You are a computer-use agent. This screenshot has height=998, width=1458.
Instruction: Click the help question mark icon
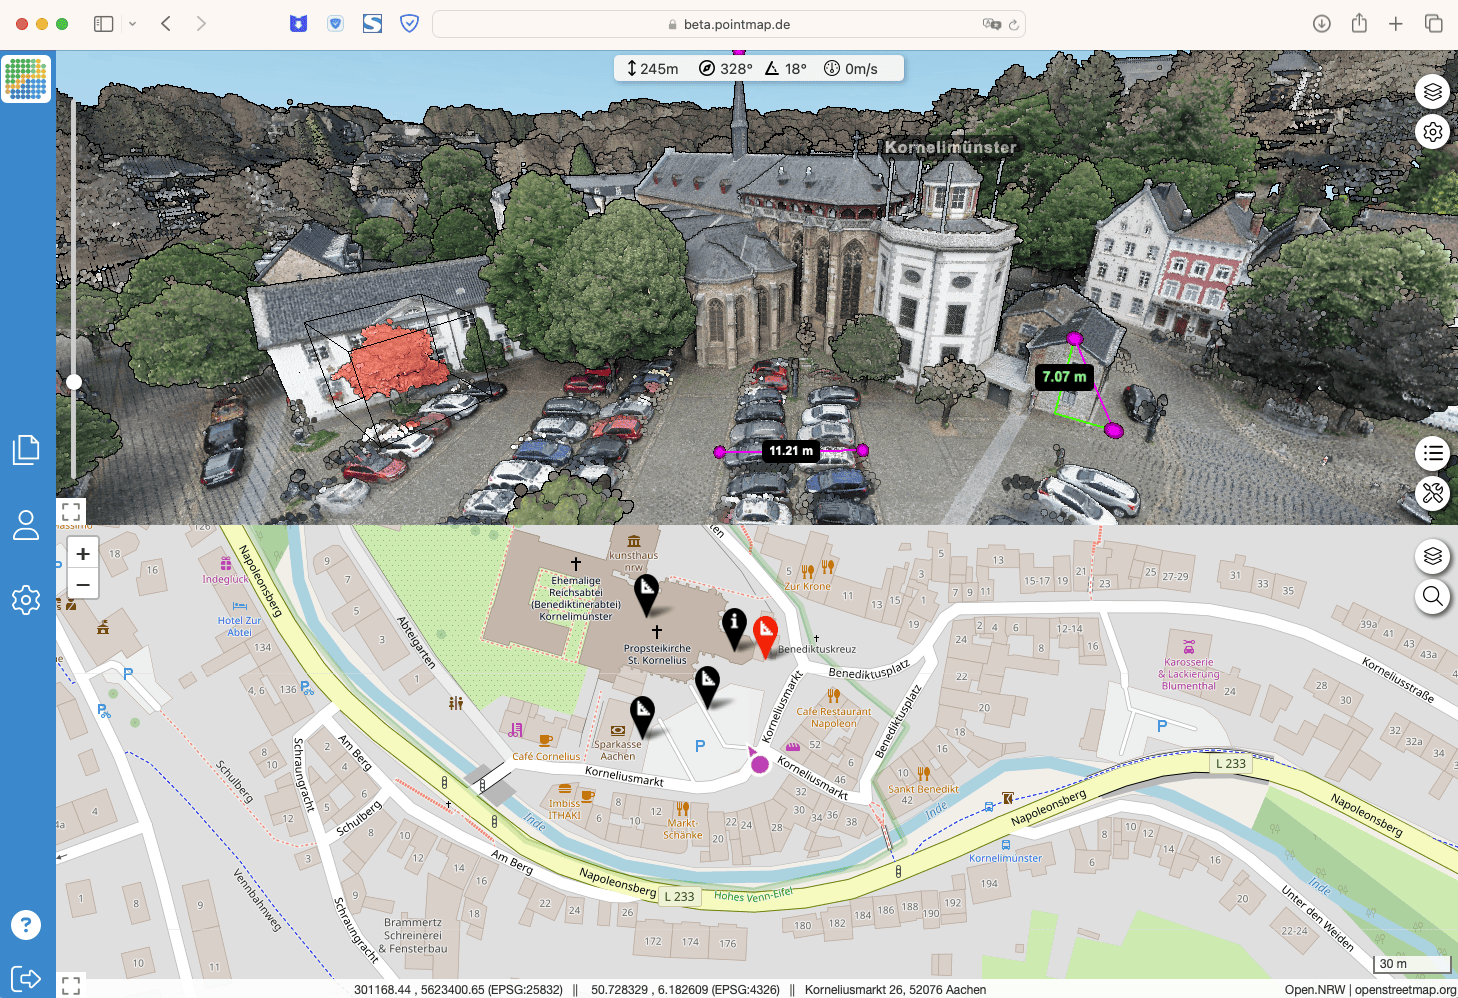pyautogui.click(x=26, y=925)
